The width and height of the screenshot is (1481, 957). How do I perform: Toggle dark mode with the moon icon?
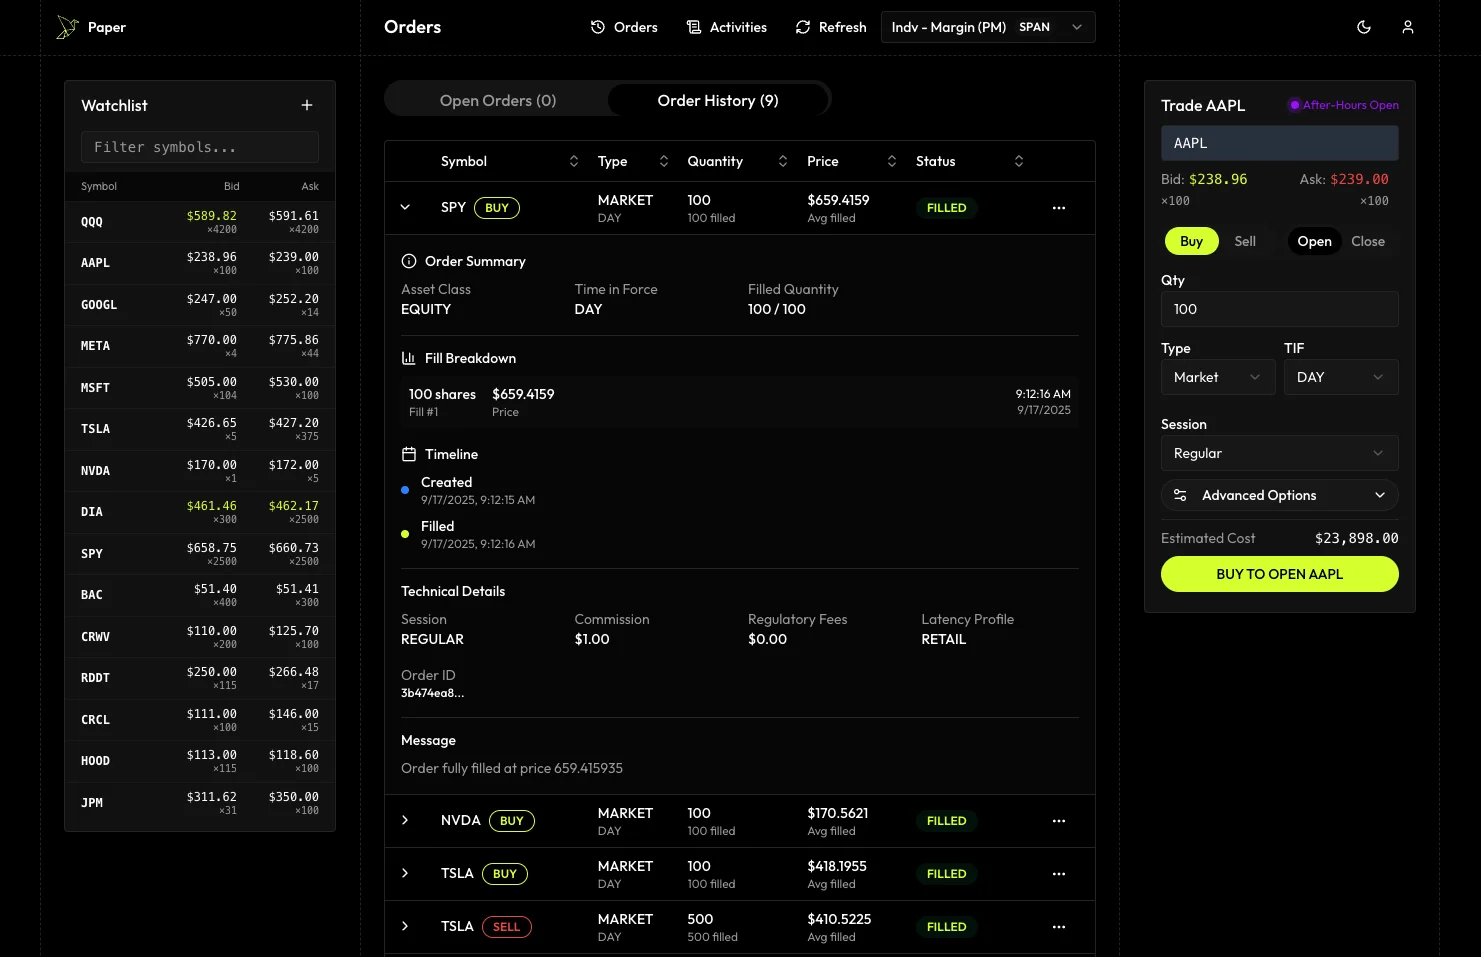(x=1363, y=27)
